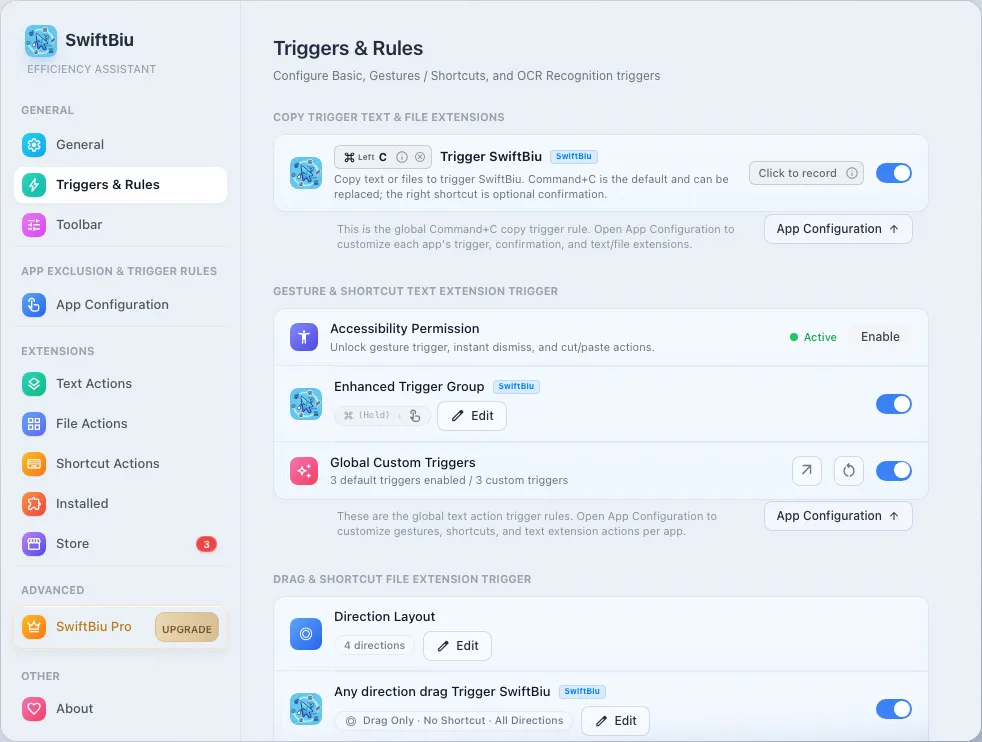This screenshot has height=742, width=982.
Task: Edit Any direction drag trigger
Action: click(615, 721)
